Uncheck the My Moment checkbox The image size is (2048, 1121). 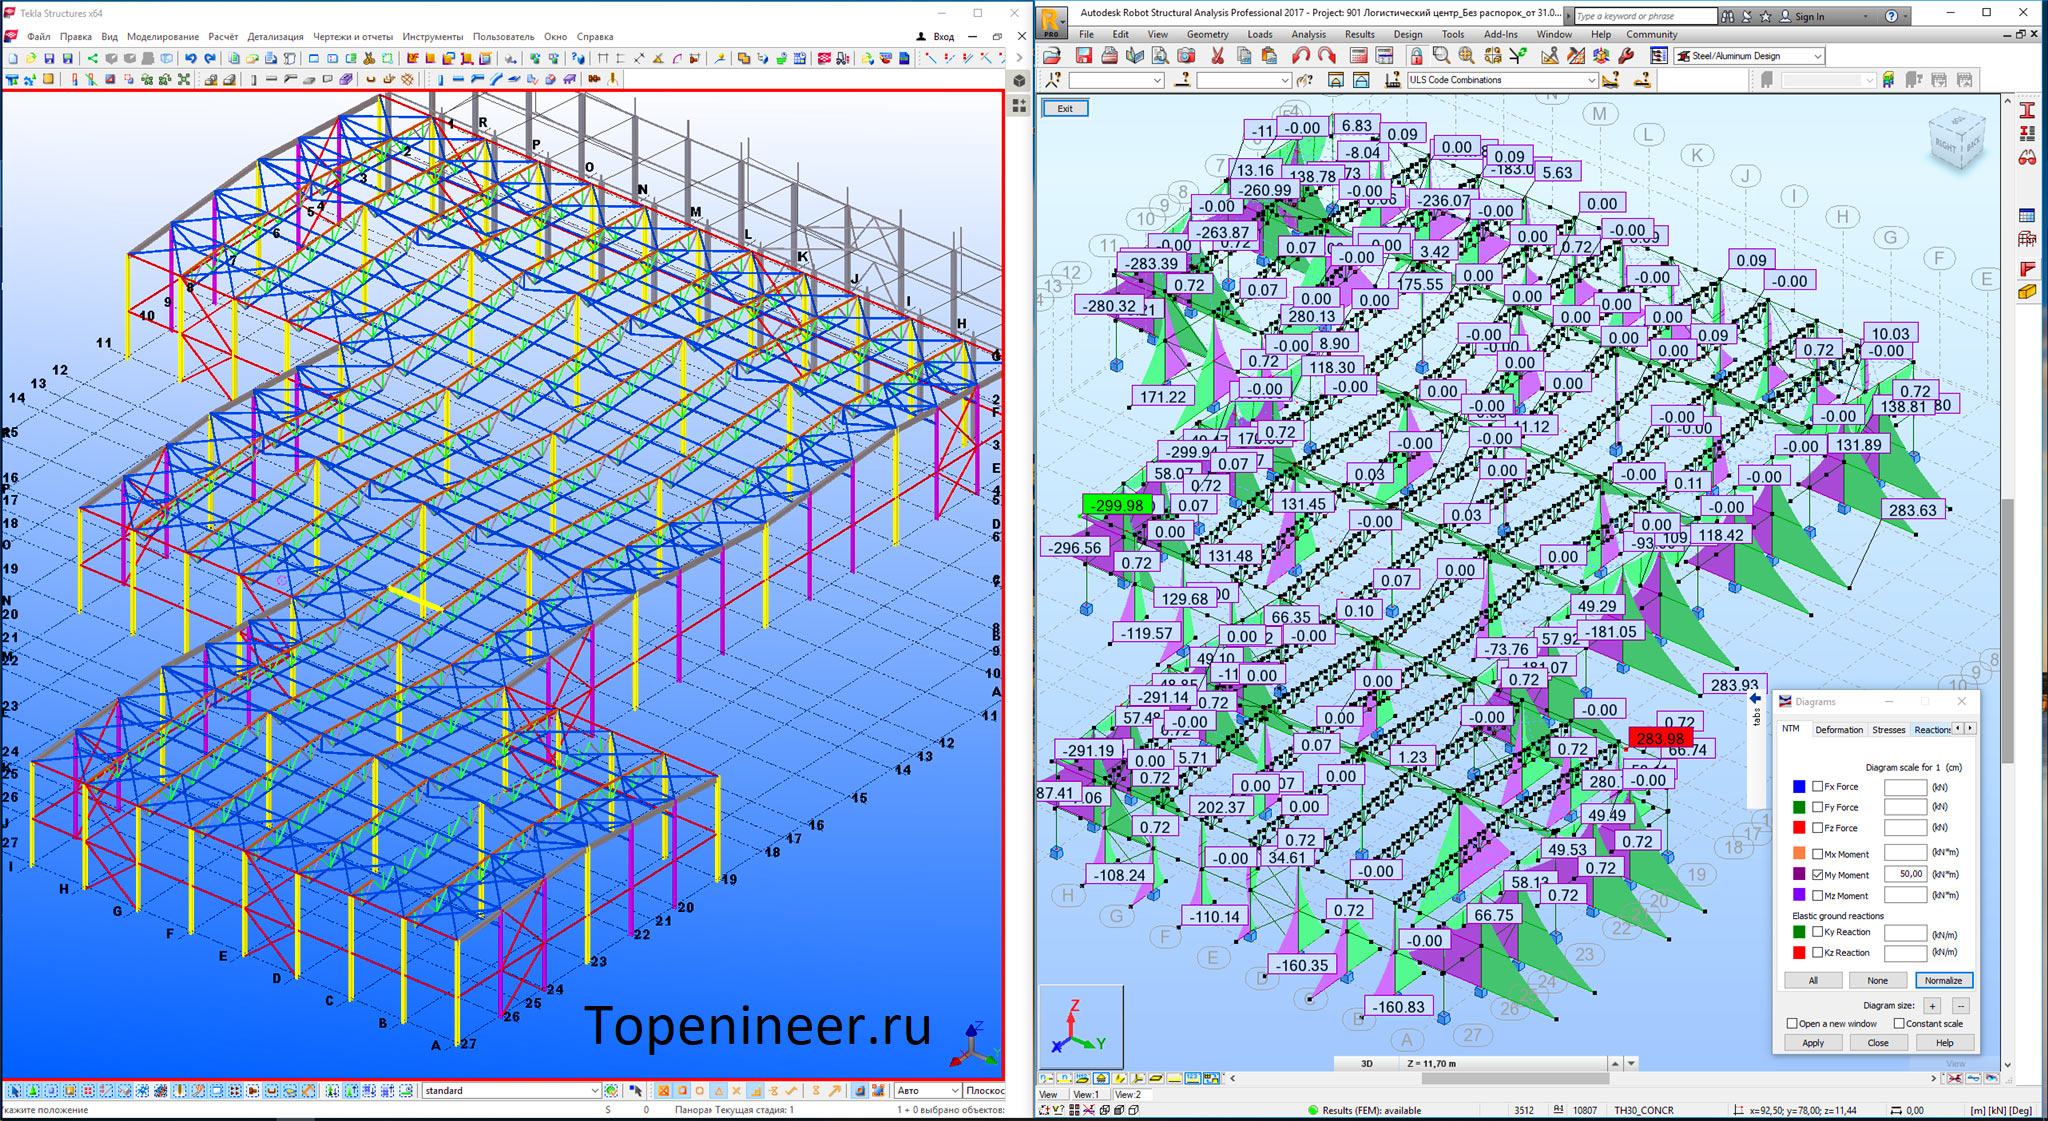1818,875
